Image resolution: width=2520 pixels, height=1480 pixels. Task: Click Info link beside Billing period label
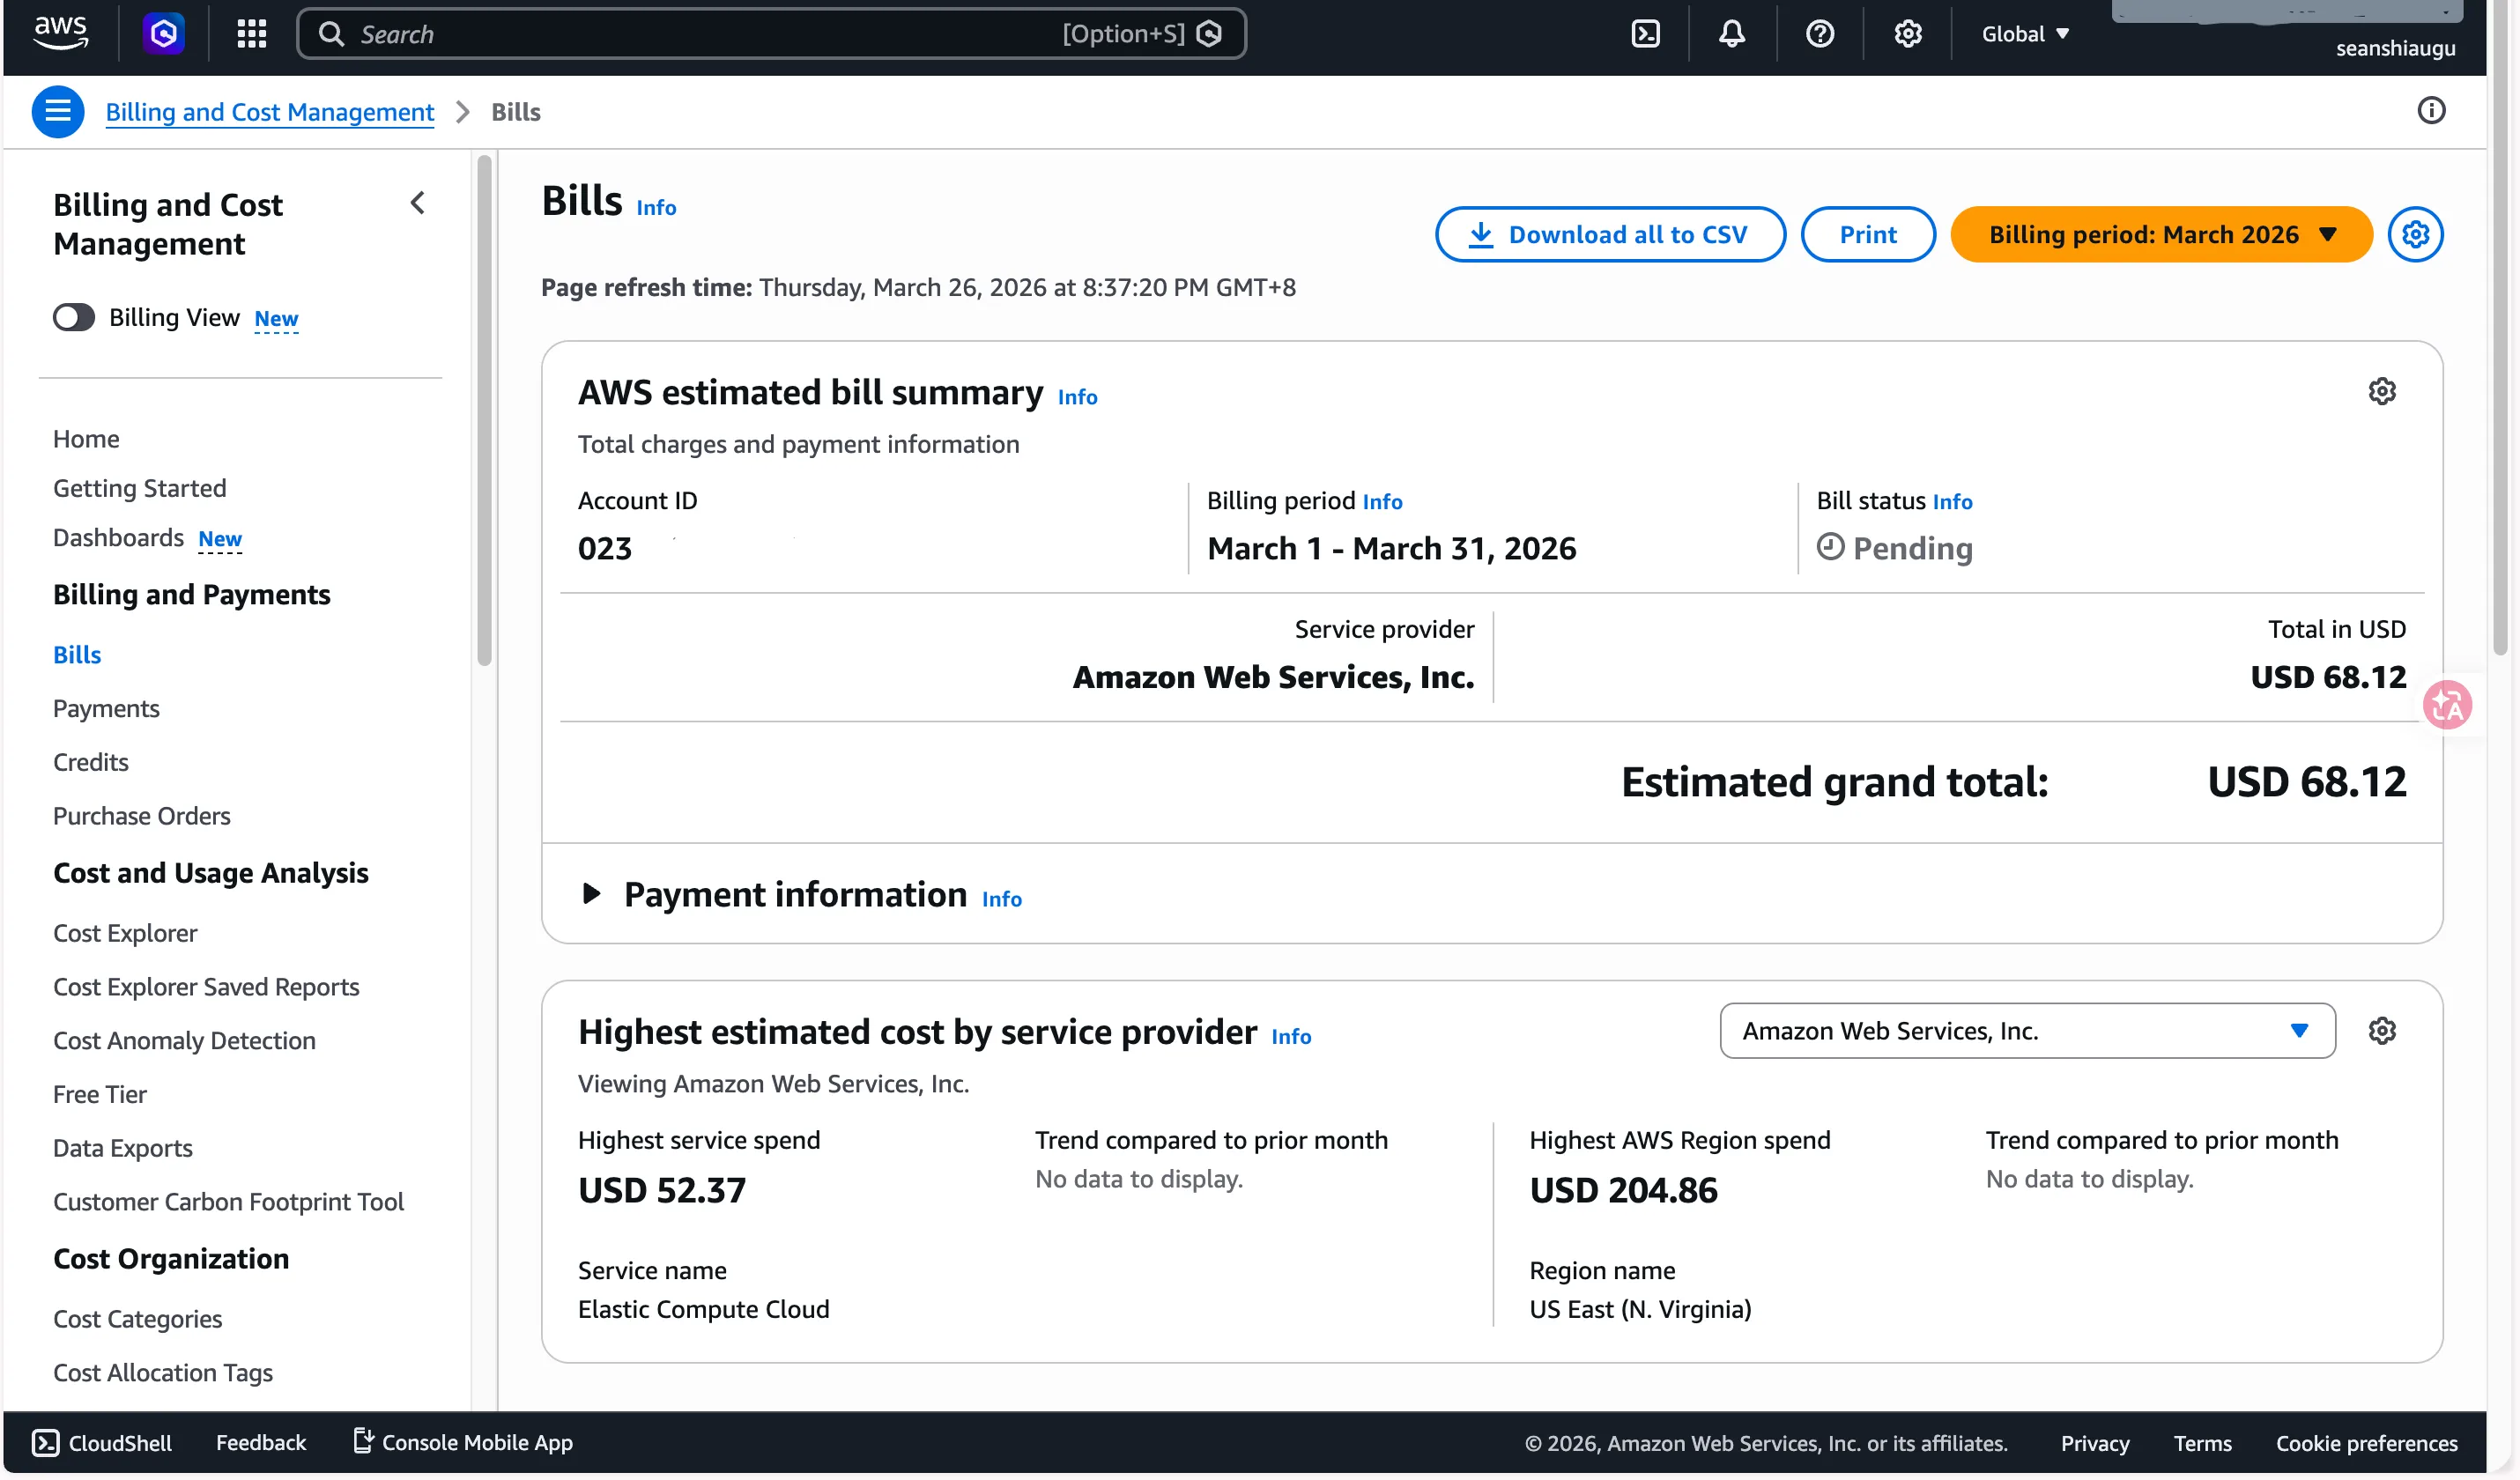(x=1382, y=501)
